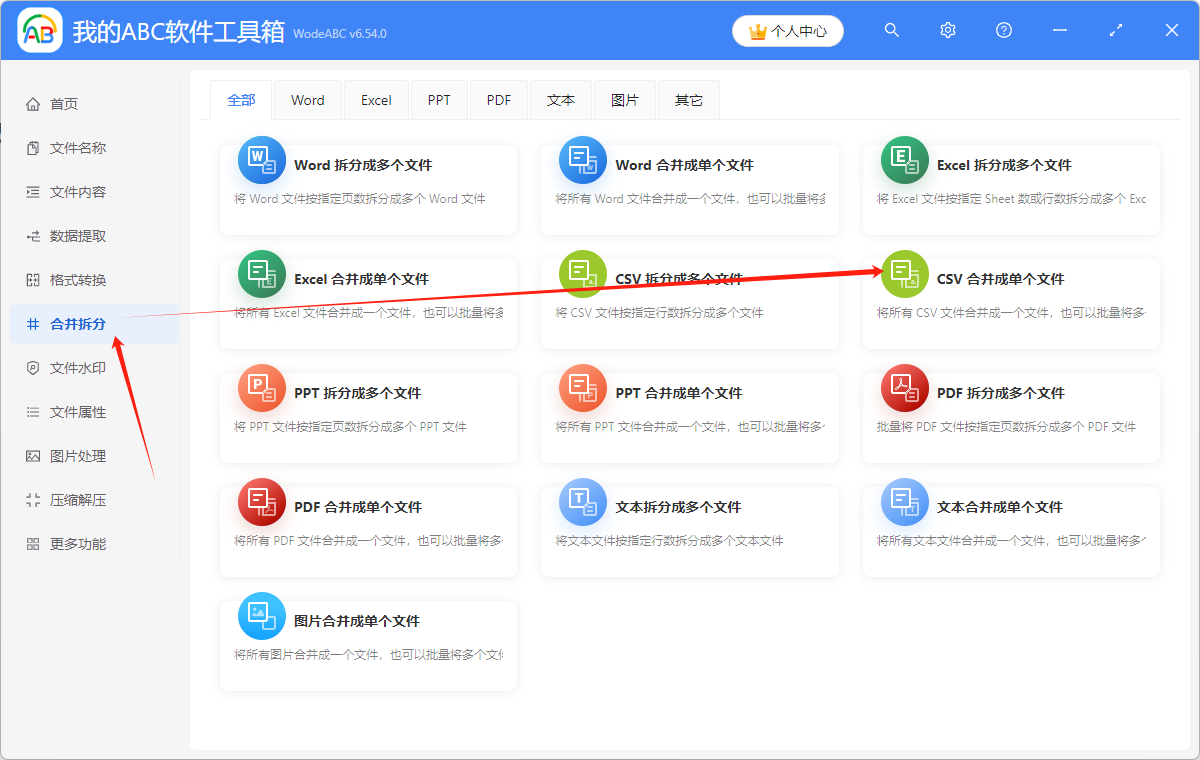Open the CSV merge into single file icon
This screenshot has width=1200, height=760.
tap(905, 275)
